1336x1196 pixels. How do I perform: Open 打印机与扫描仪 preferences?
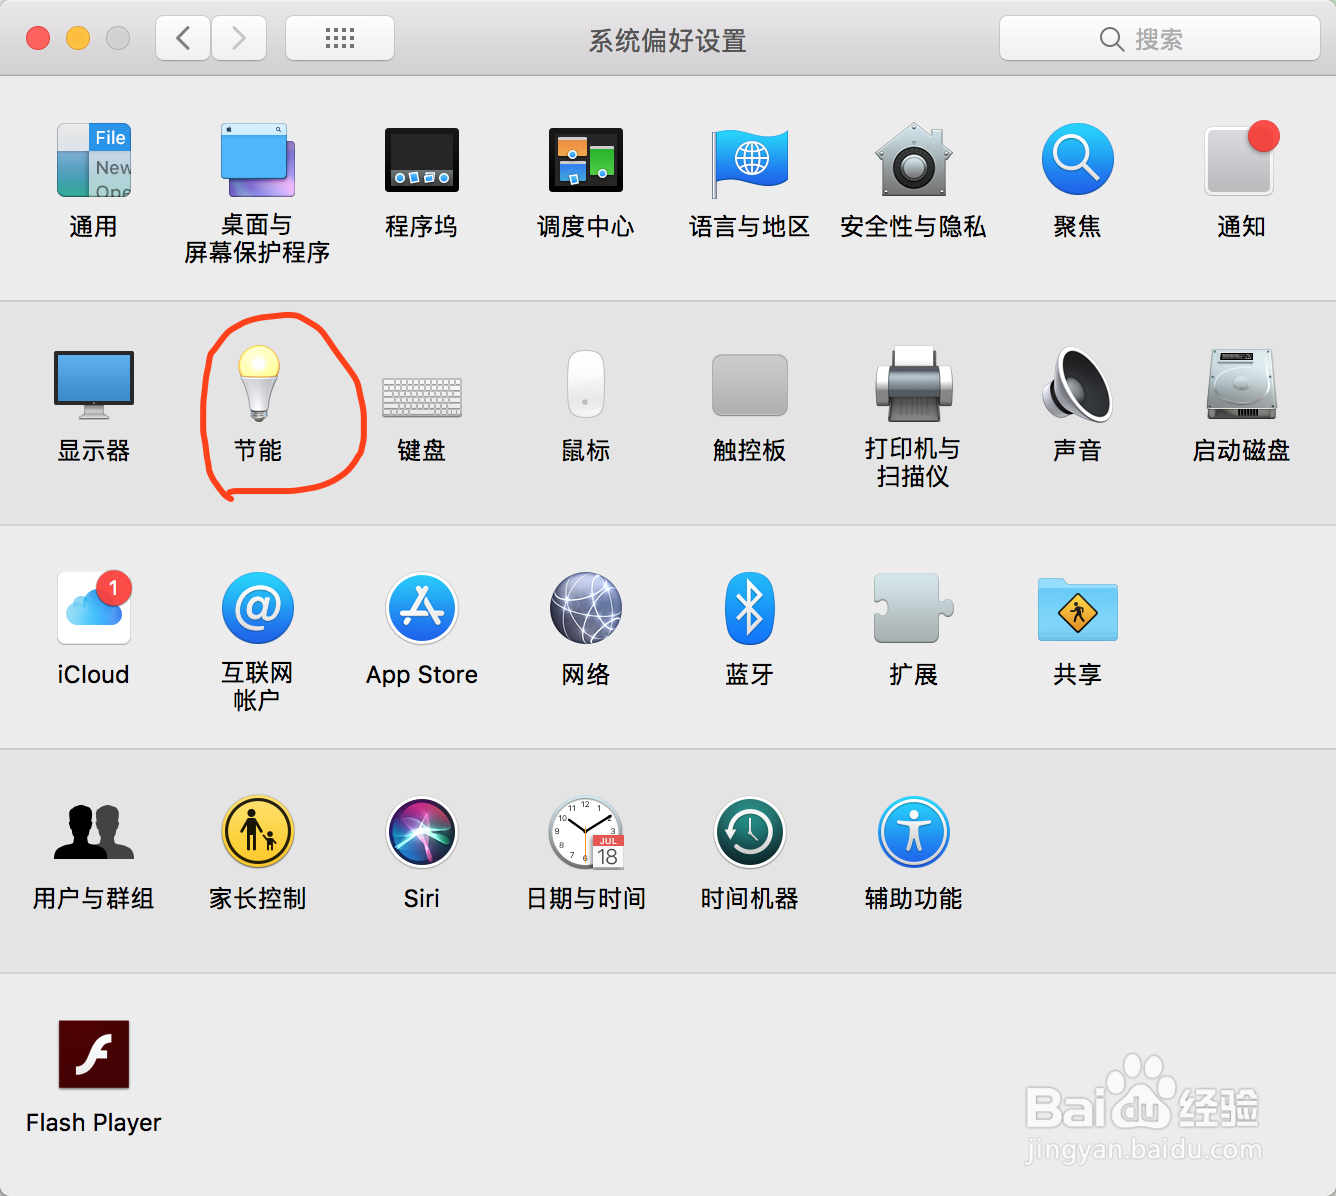914,384
